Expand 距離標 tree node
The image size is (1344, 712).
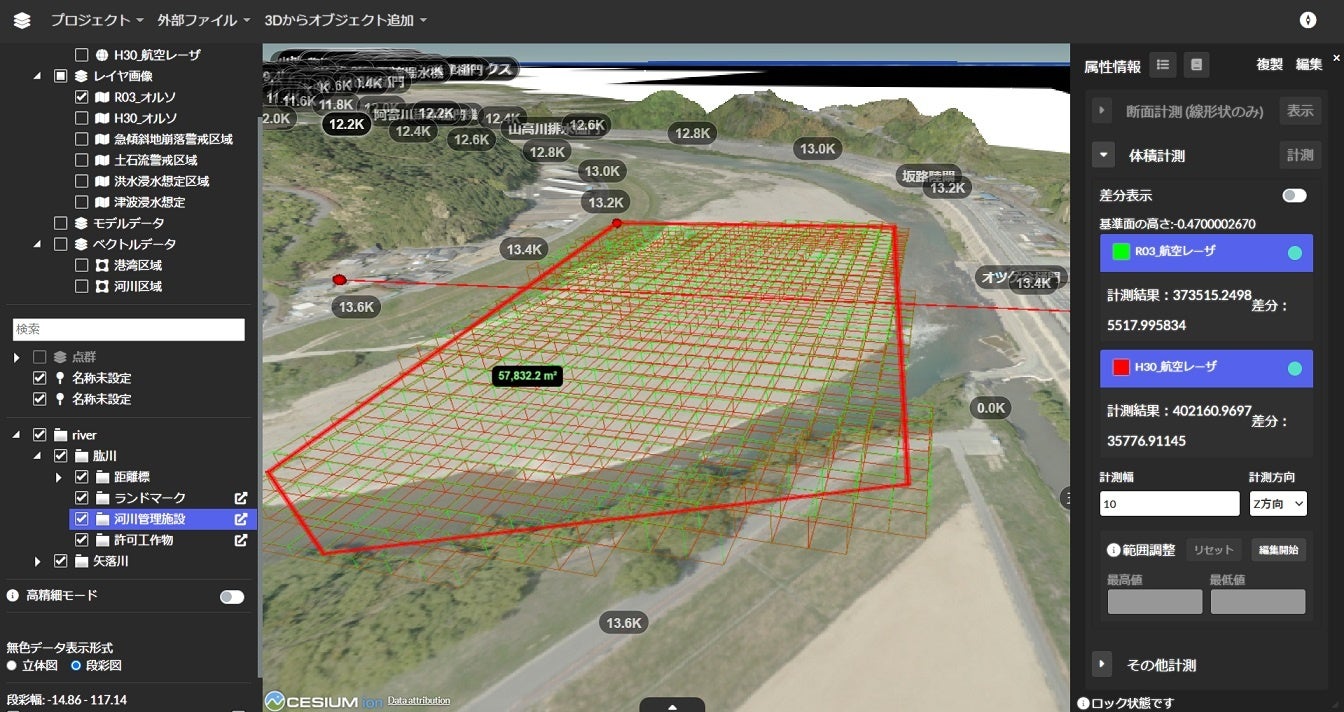(59, 477)
